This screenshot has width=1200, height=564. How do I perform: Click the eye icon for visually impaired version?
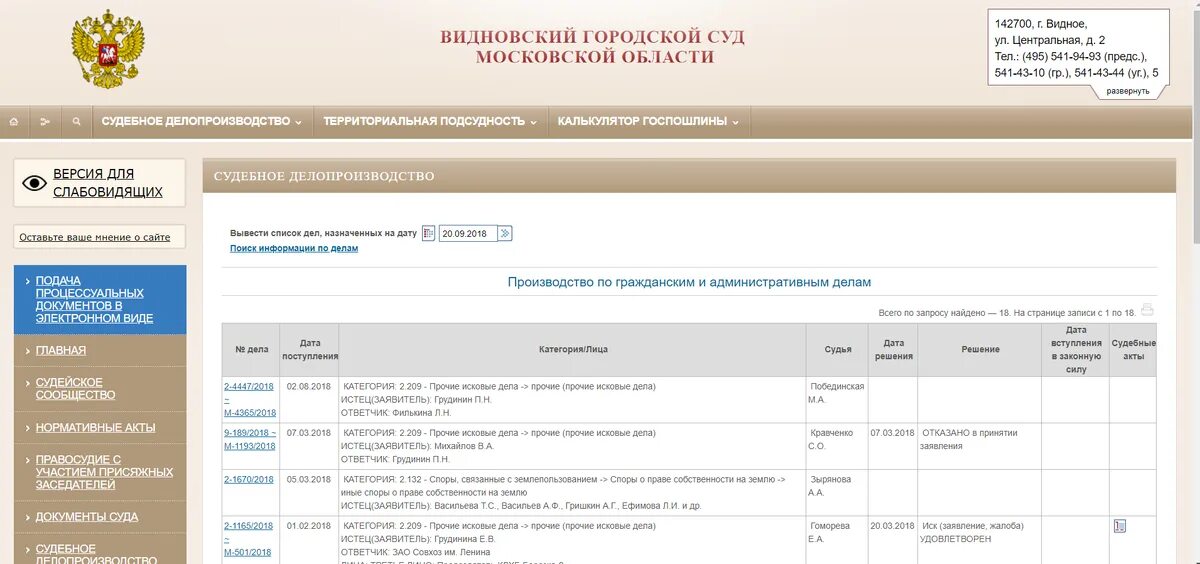coord(35,183)
